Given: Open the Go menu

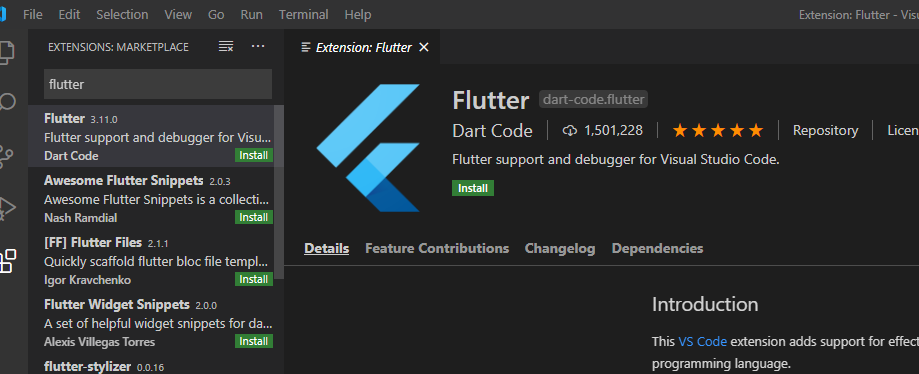Looking at the screenshot, I should coord(216,15).
